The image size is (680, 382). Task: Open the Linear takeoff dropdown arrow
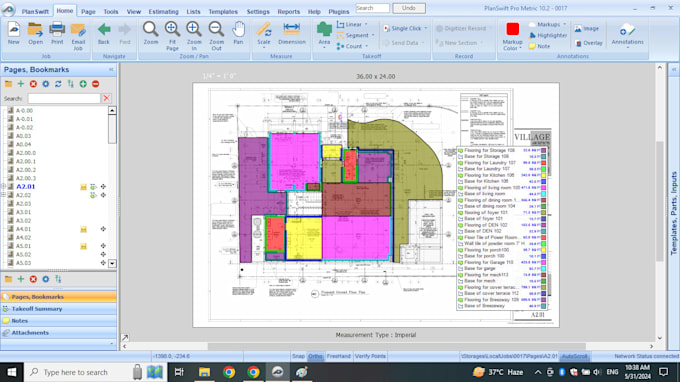pos(366,25)
